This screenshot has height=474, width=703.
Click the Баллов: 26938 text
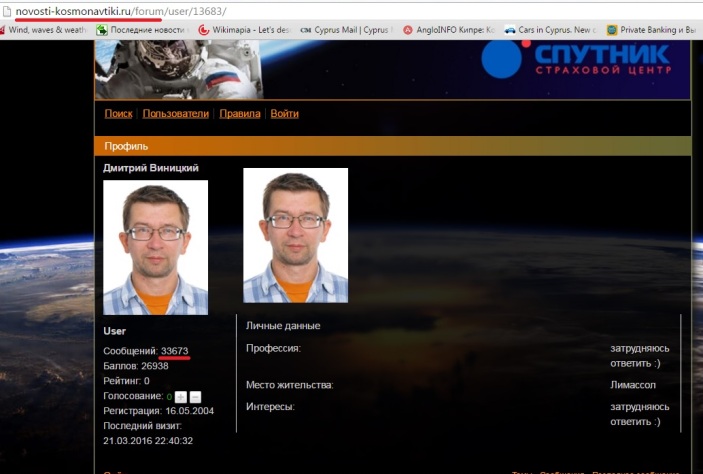136,366
